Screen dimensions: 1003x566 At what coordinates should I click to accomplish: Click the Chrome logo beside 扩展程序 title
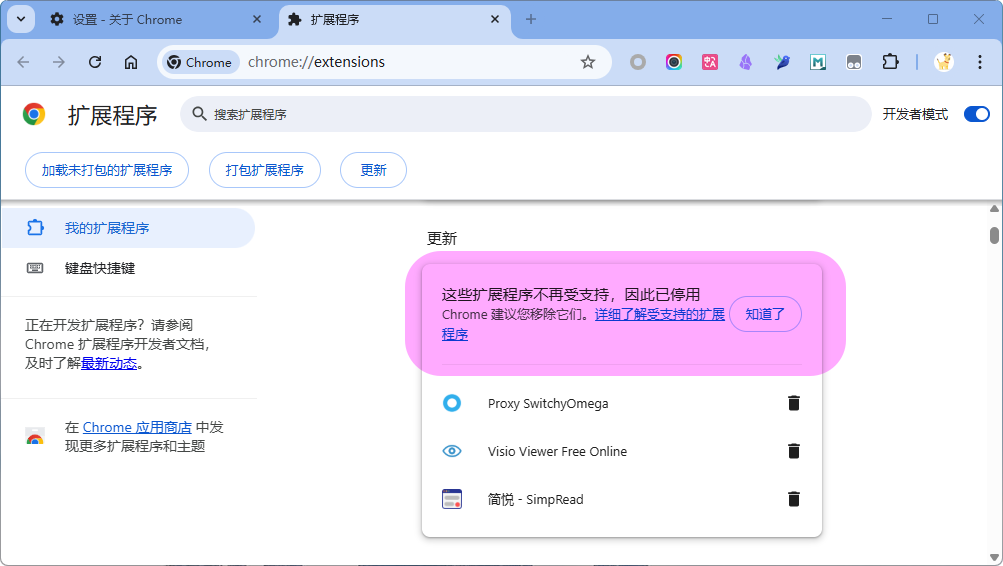[x=34, y=114]
